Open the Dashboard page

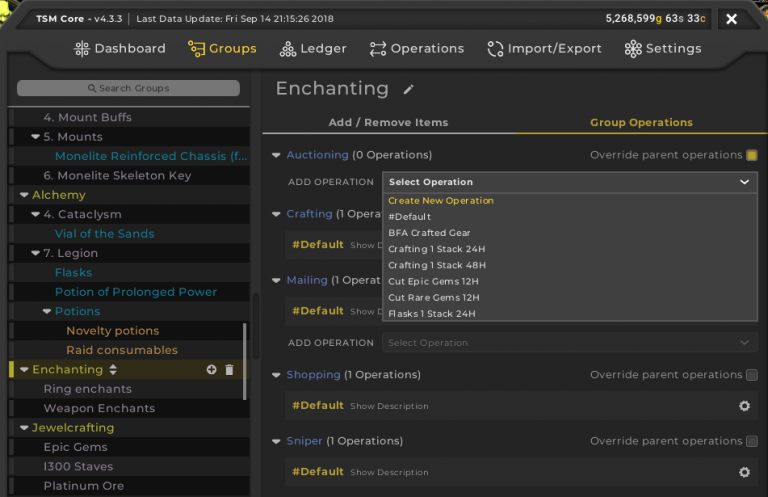point(120,48)
